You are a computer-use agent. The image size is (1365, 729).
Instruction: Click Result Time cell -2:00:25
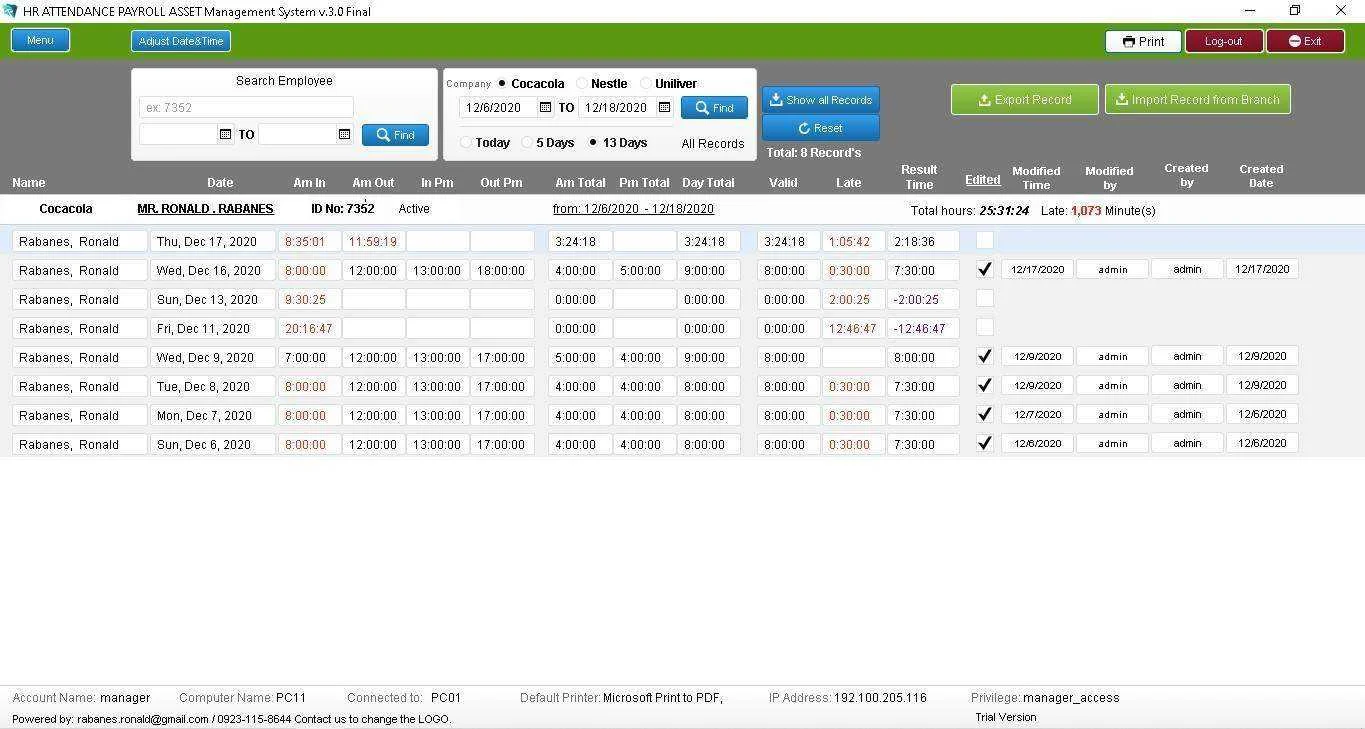(x=923, y=299)
